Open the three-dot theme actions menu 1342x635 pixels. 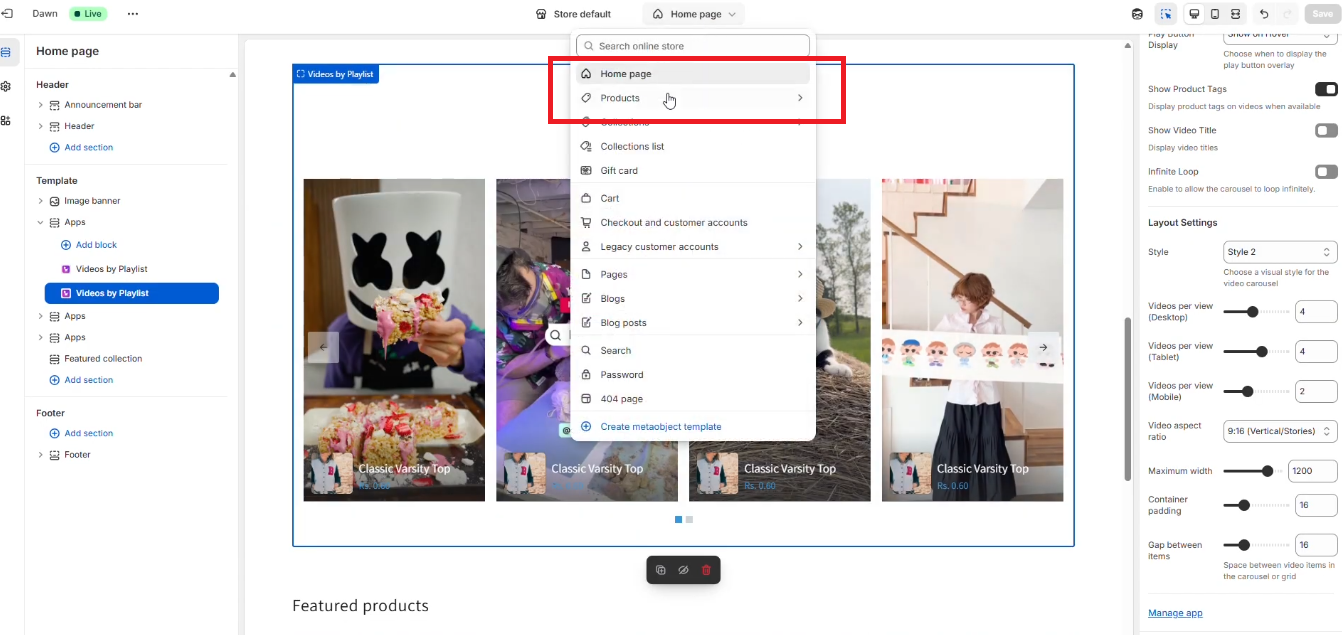click(133, 14)
